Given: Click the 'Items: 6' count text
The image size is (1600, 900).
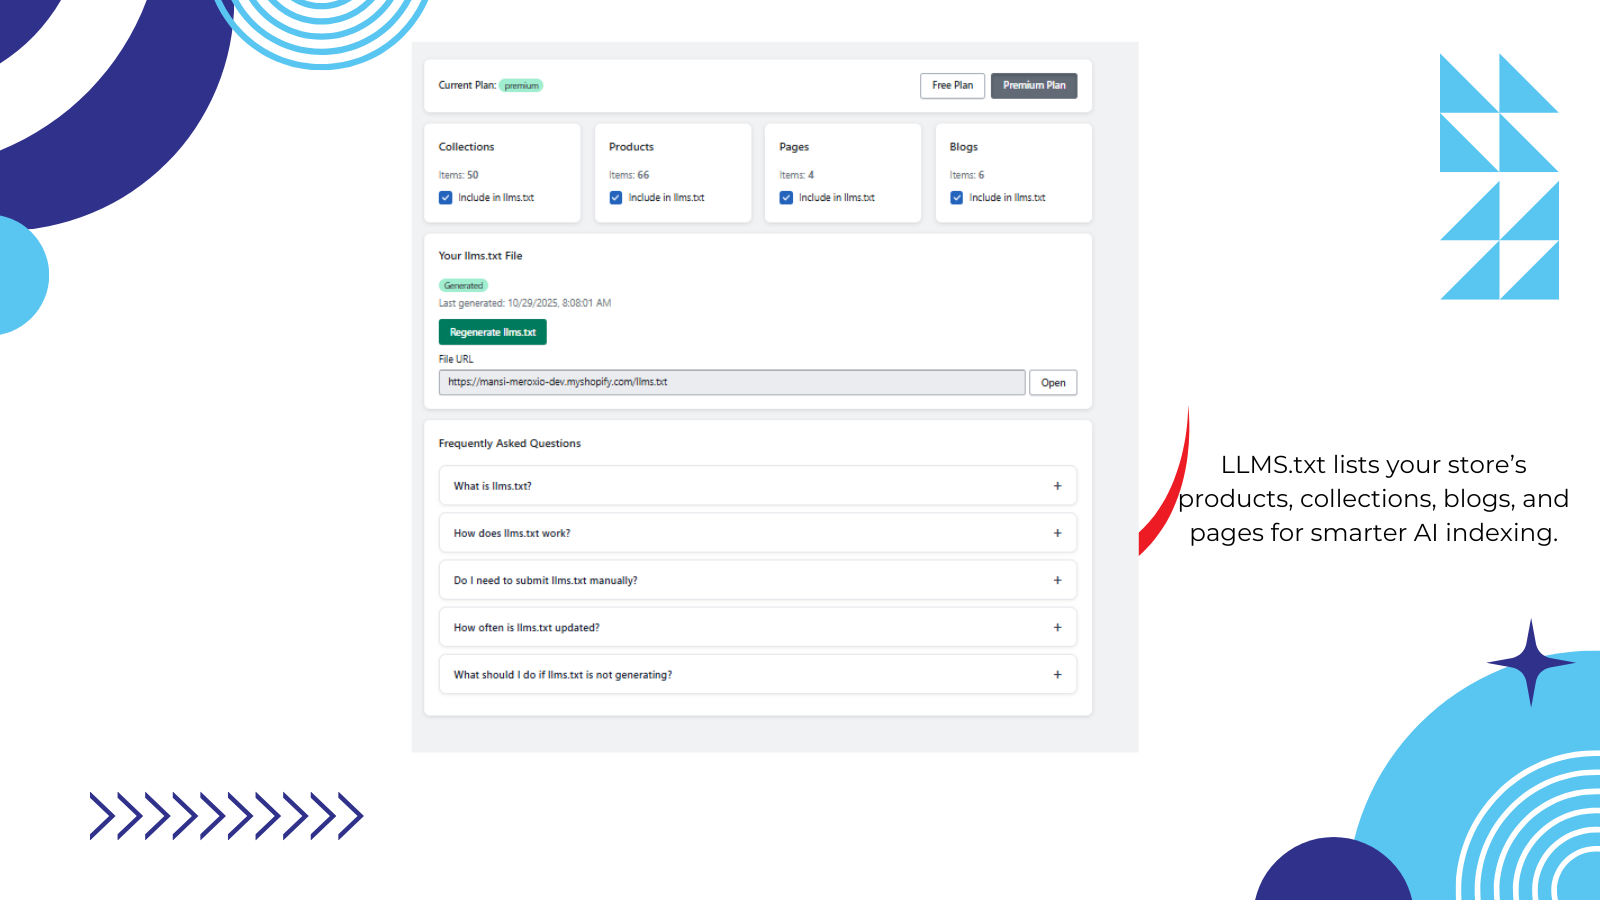Looking at the screenshot, I should (x=967, y=175).
